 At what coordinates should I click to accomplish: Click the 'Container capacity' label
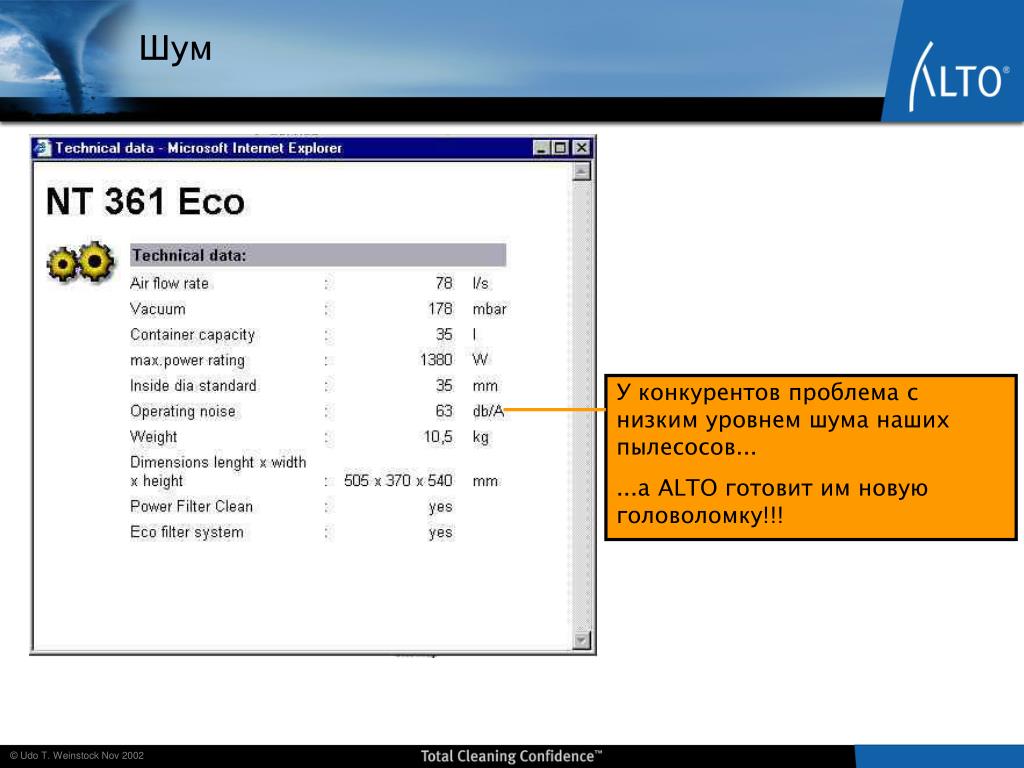point(192,335)
